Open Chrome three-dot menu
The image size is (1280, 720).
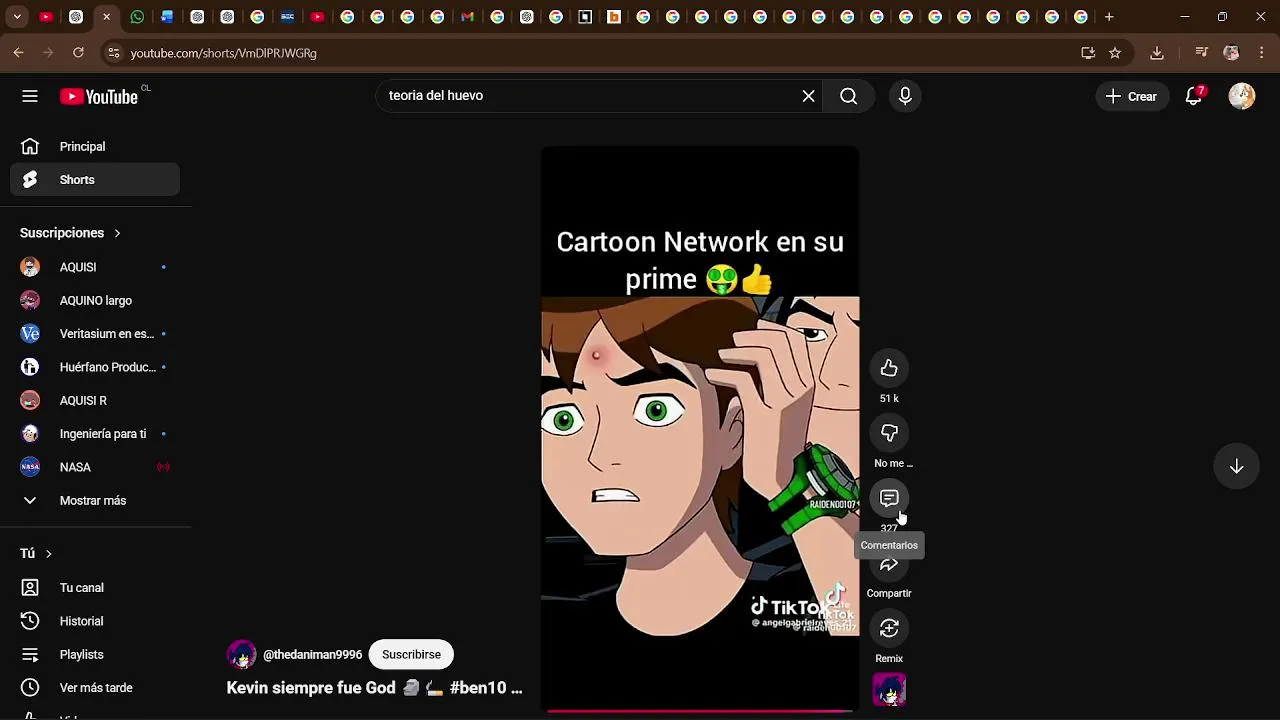[x=1262, y=53]
